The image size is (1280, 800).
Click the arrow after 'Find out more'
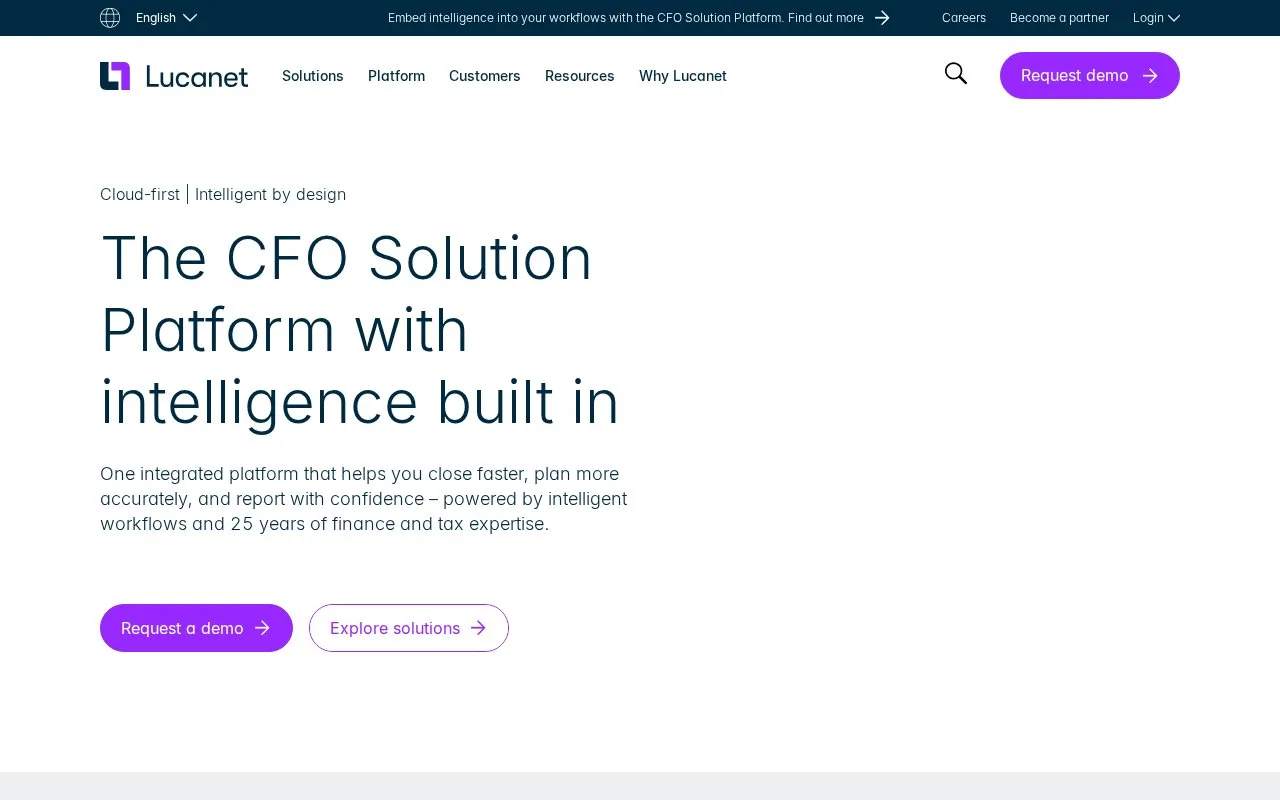882,18
